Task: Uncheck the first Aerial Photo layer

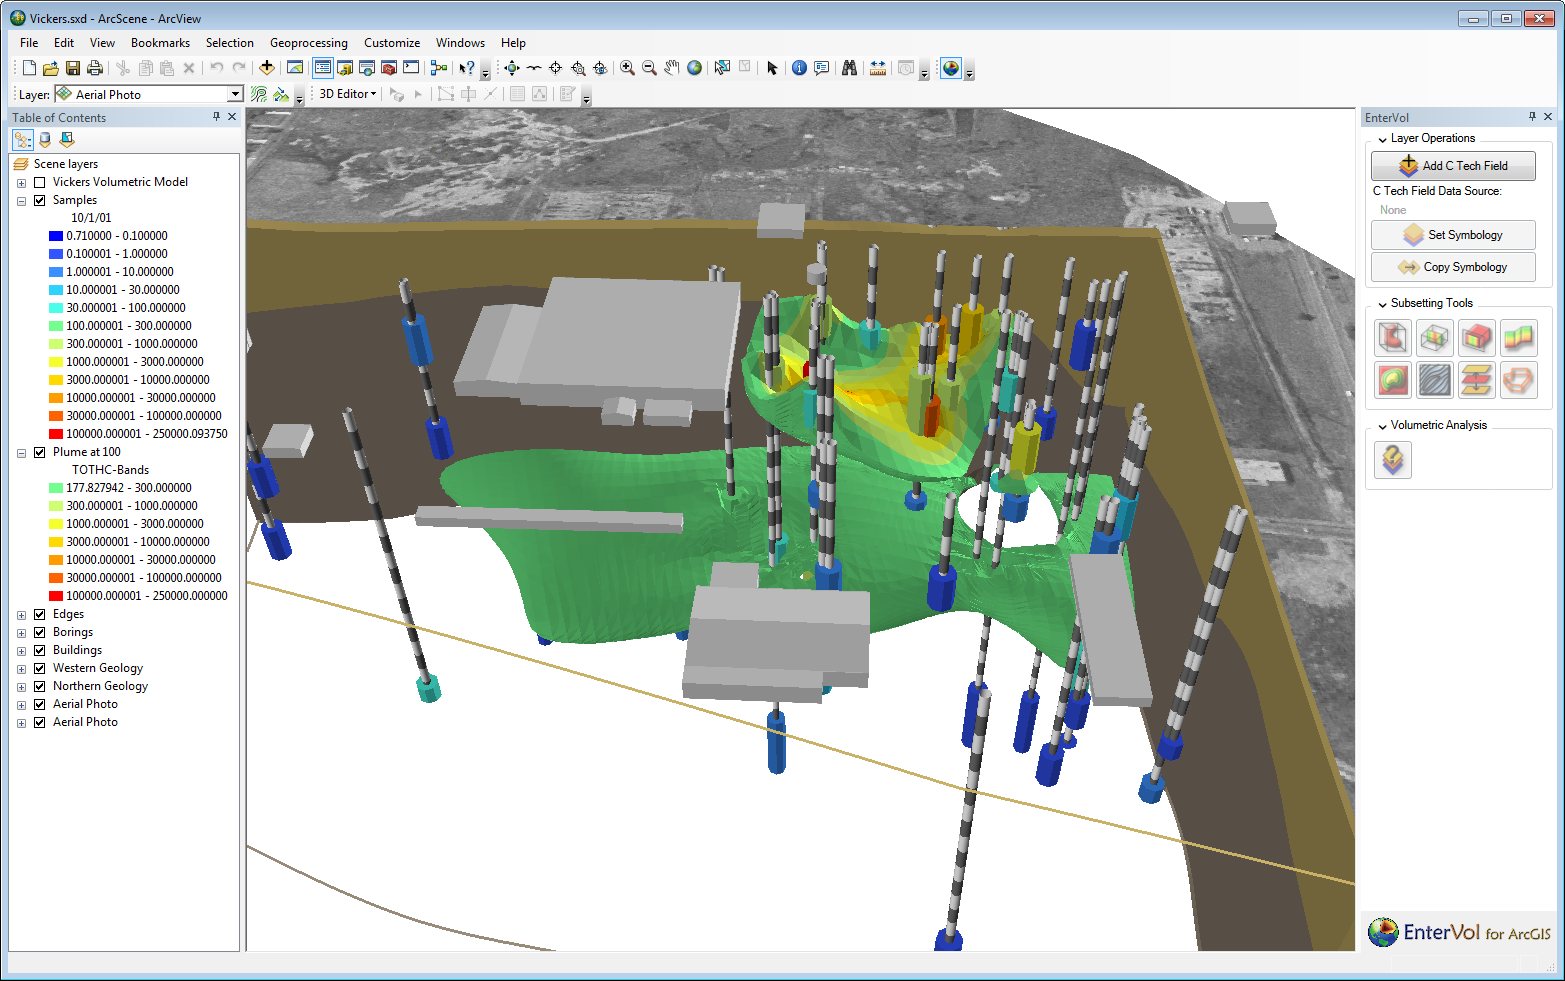Action: tap(40, 704)
